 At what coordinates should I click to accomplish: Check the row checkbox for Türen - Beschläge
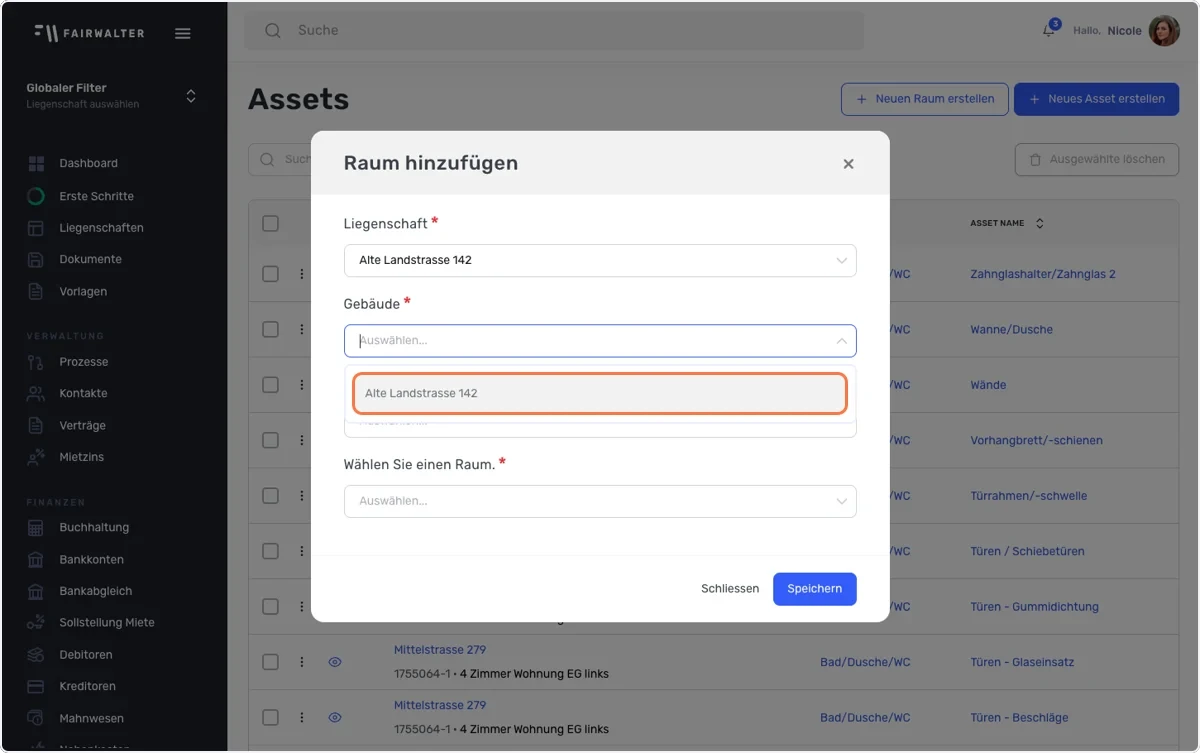click(270, 717)
